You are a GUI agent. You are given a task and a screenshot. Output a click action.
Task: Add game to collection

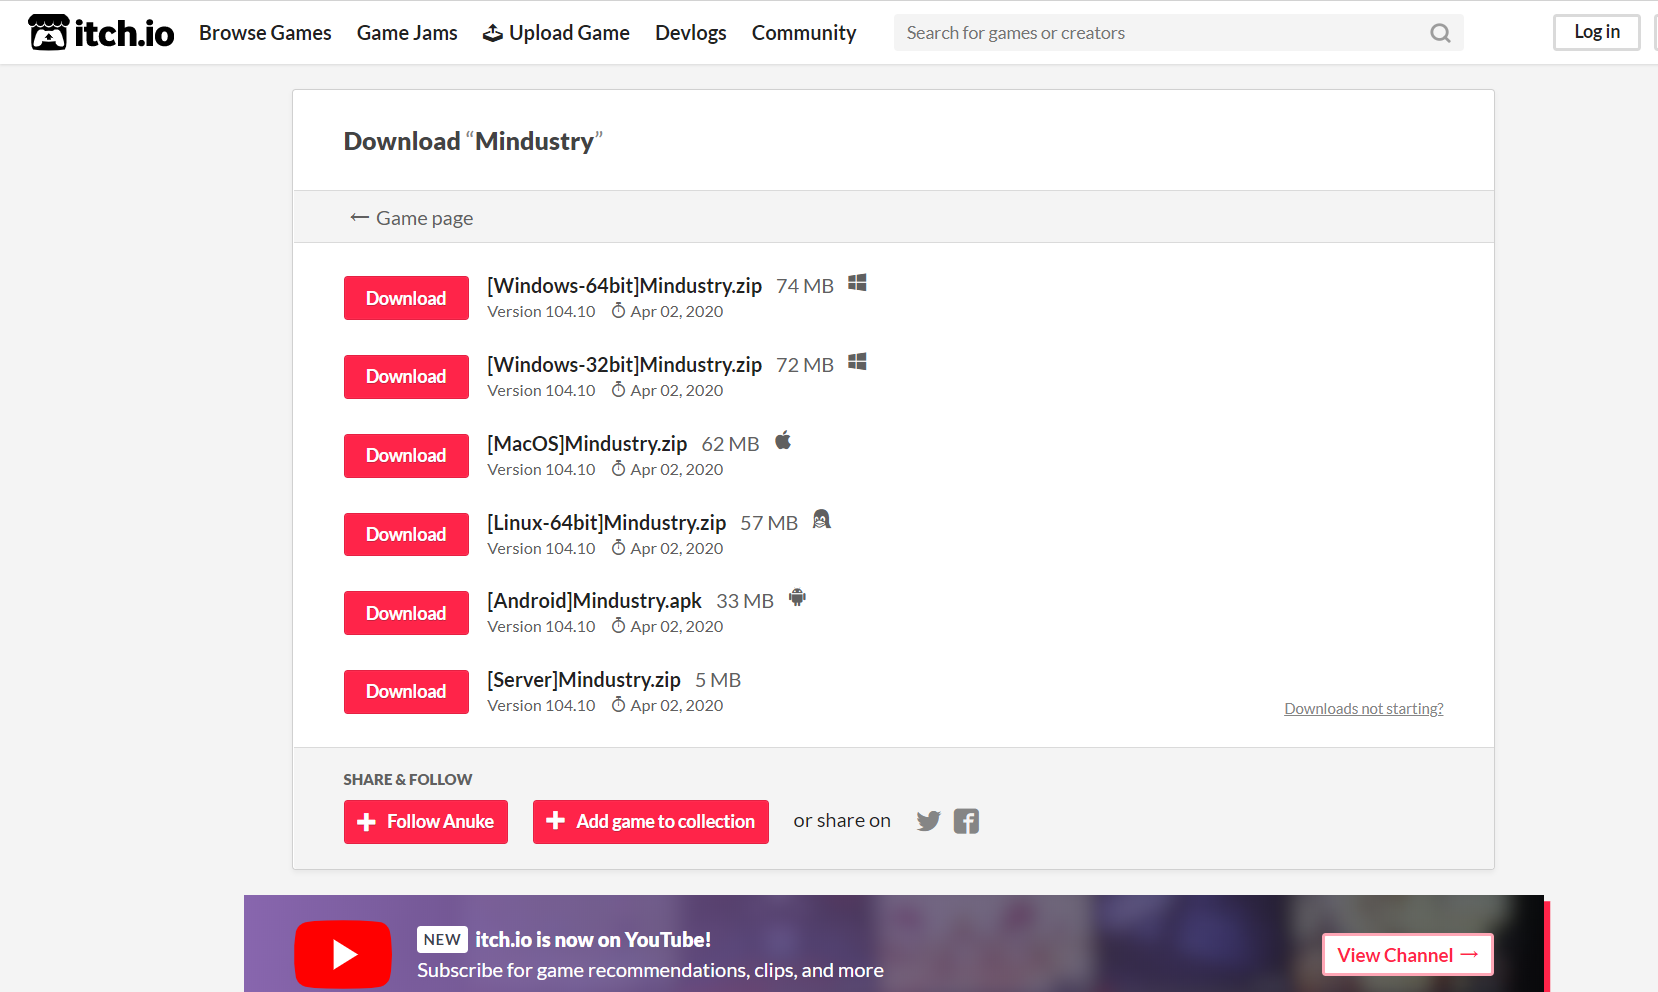click(651, 822)
